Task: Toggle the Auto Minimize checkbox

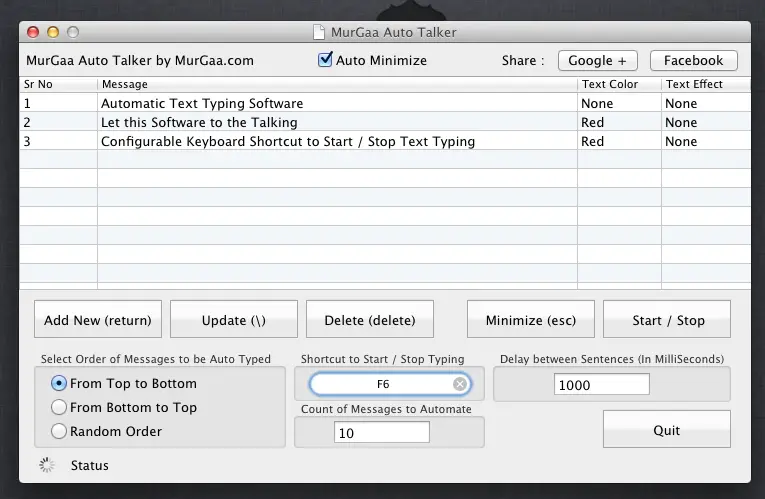Action: point(325,60)
